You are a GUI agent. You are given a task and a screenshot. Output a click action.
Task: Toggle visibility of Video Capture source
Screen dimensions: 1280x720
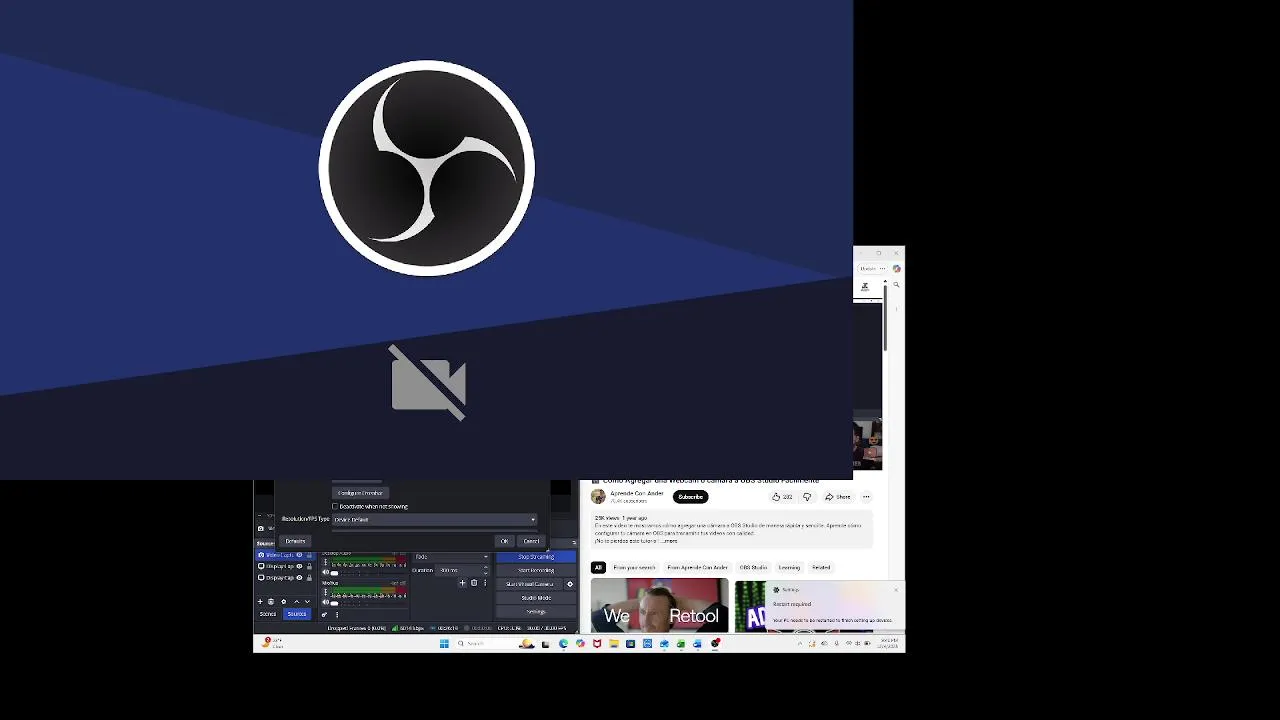[299, 555]
